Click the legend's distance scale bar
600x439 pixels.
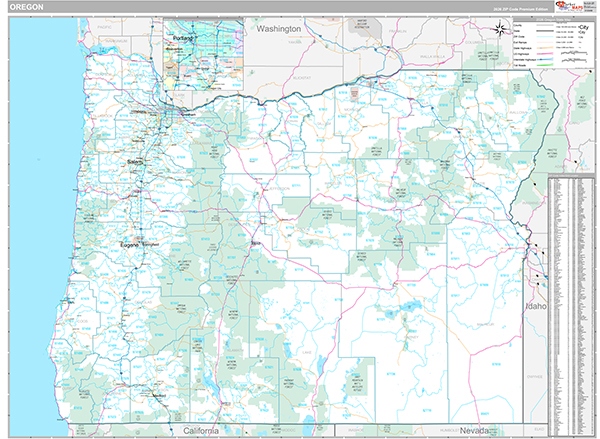pyautogui.click(x=574, y=53)
